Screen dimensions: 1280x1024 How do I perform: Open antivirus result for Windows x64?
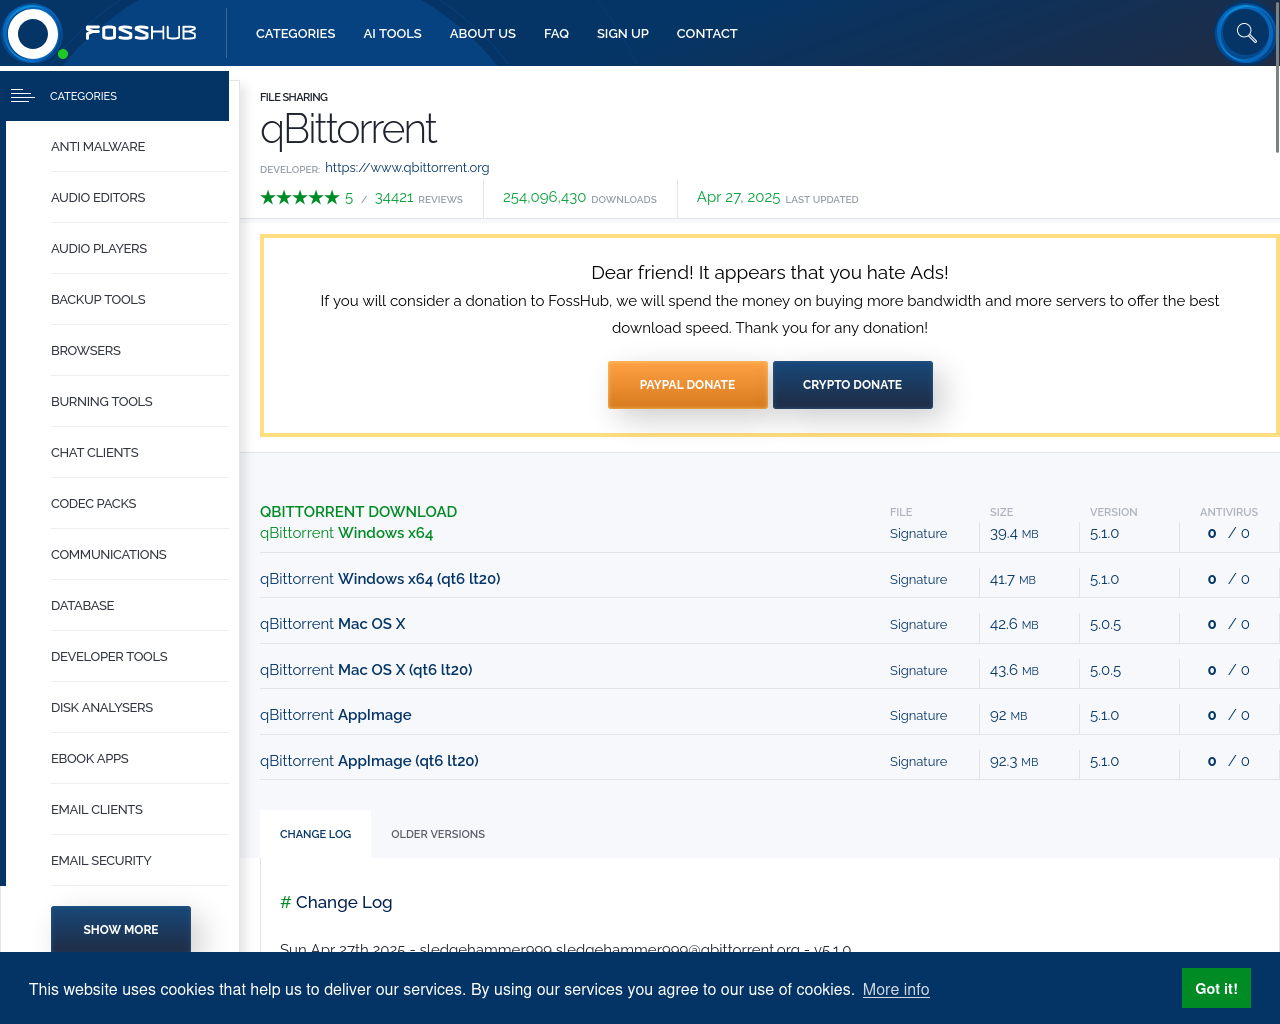point(1229,533)
